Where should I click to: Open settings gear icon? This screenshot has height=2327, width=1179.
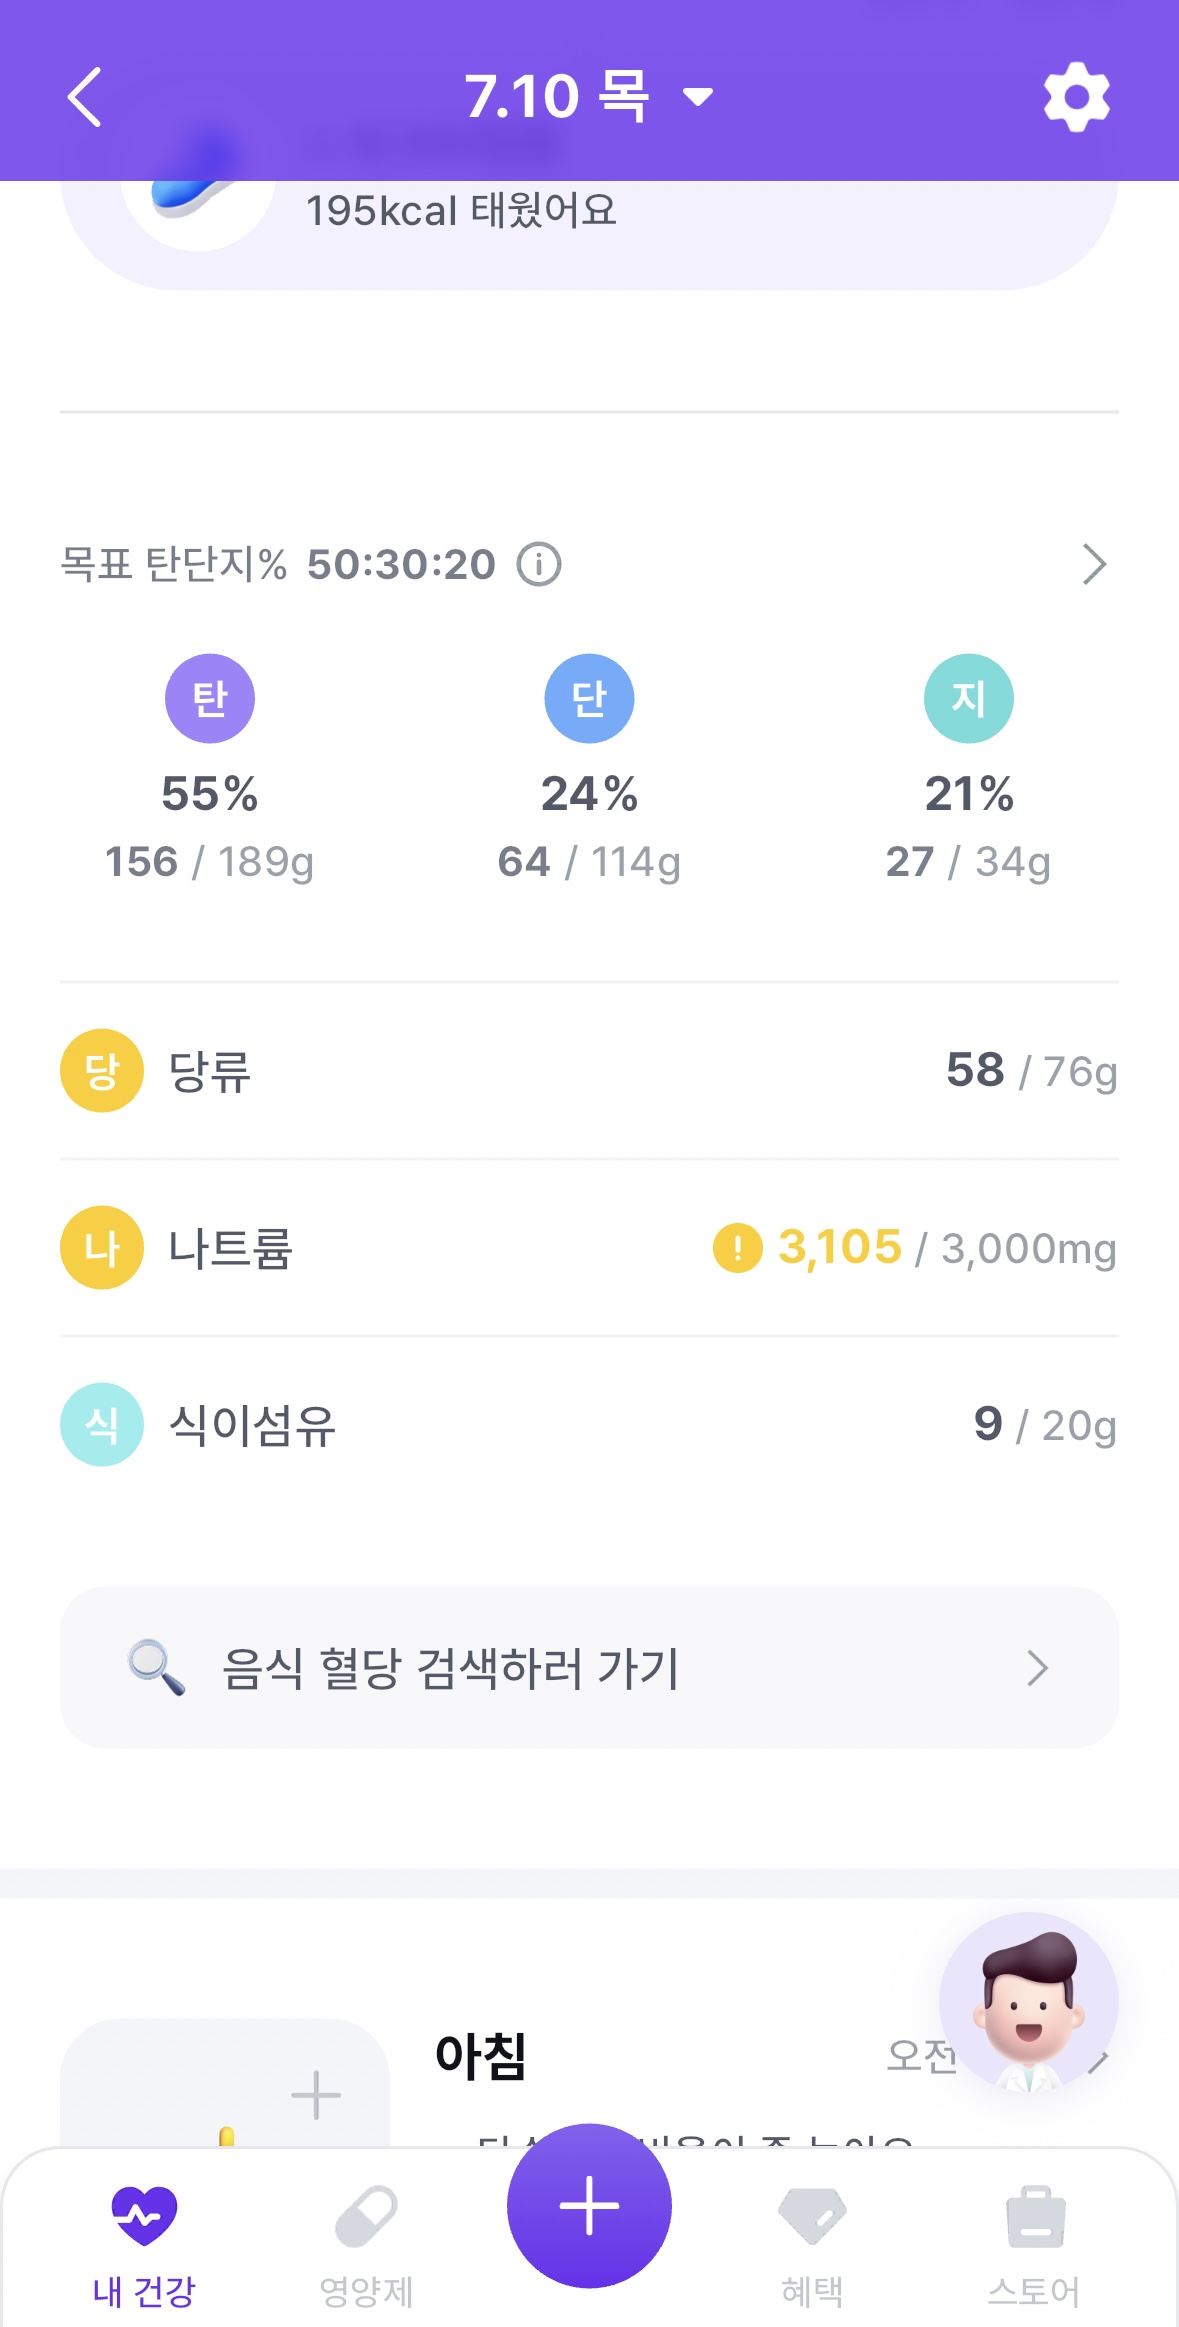1076,97
